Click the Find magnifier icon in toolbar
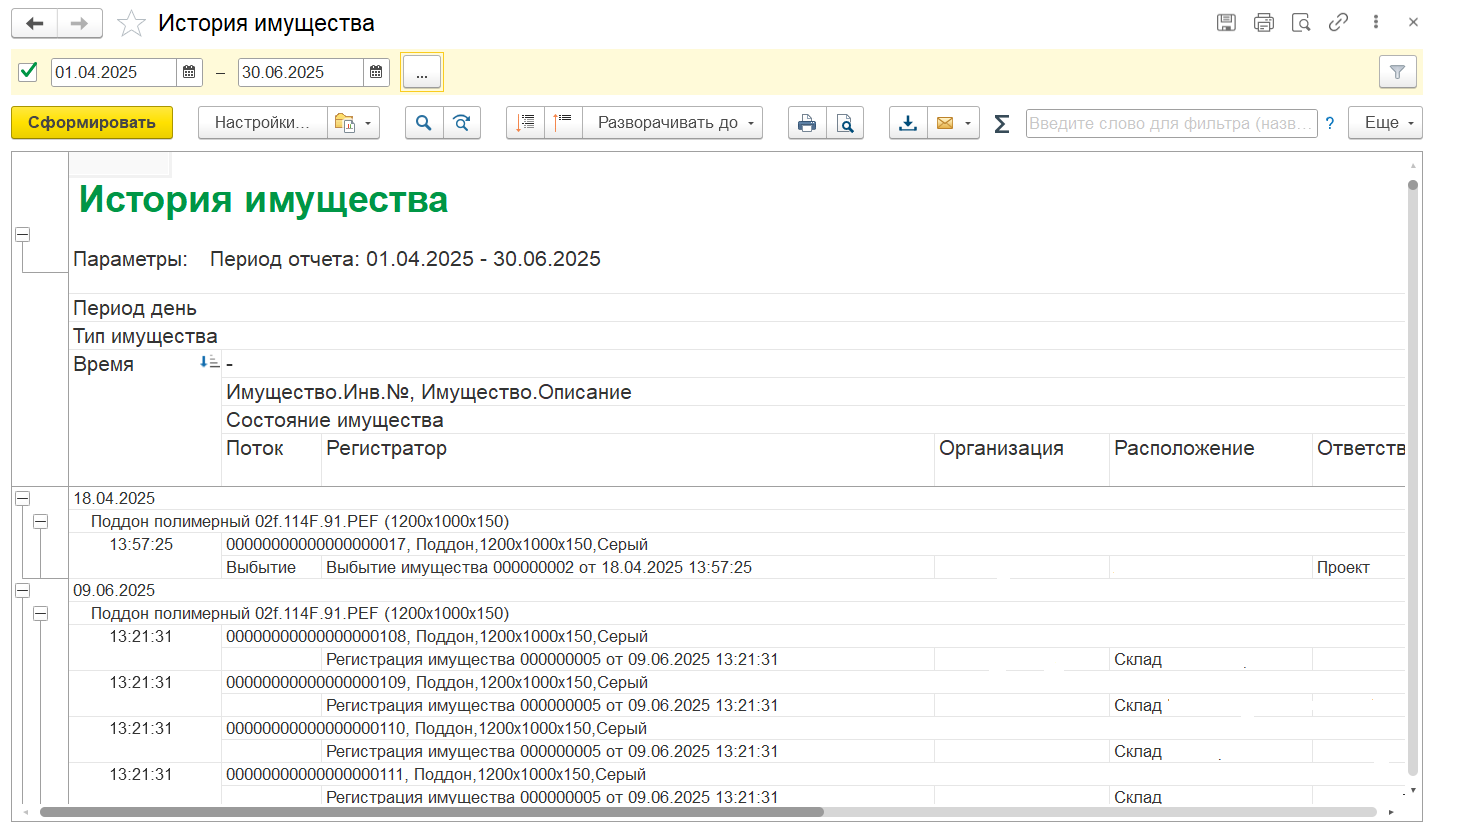This screenshot has width=1467, height=829. pyautogui.click(x=424, y=123)
